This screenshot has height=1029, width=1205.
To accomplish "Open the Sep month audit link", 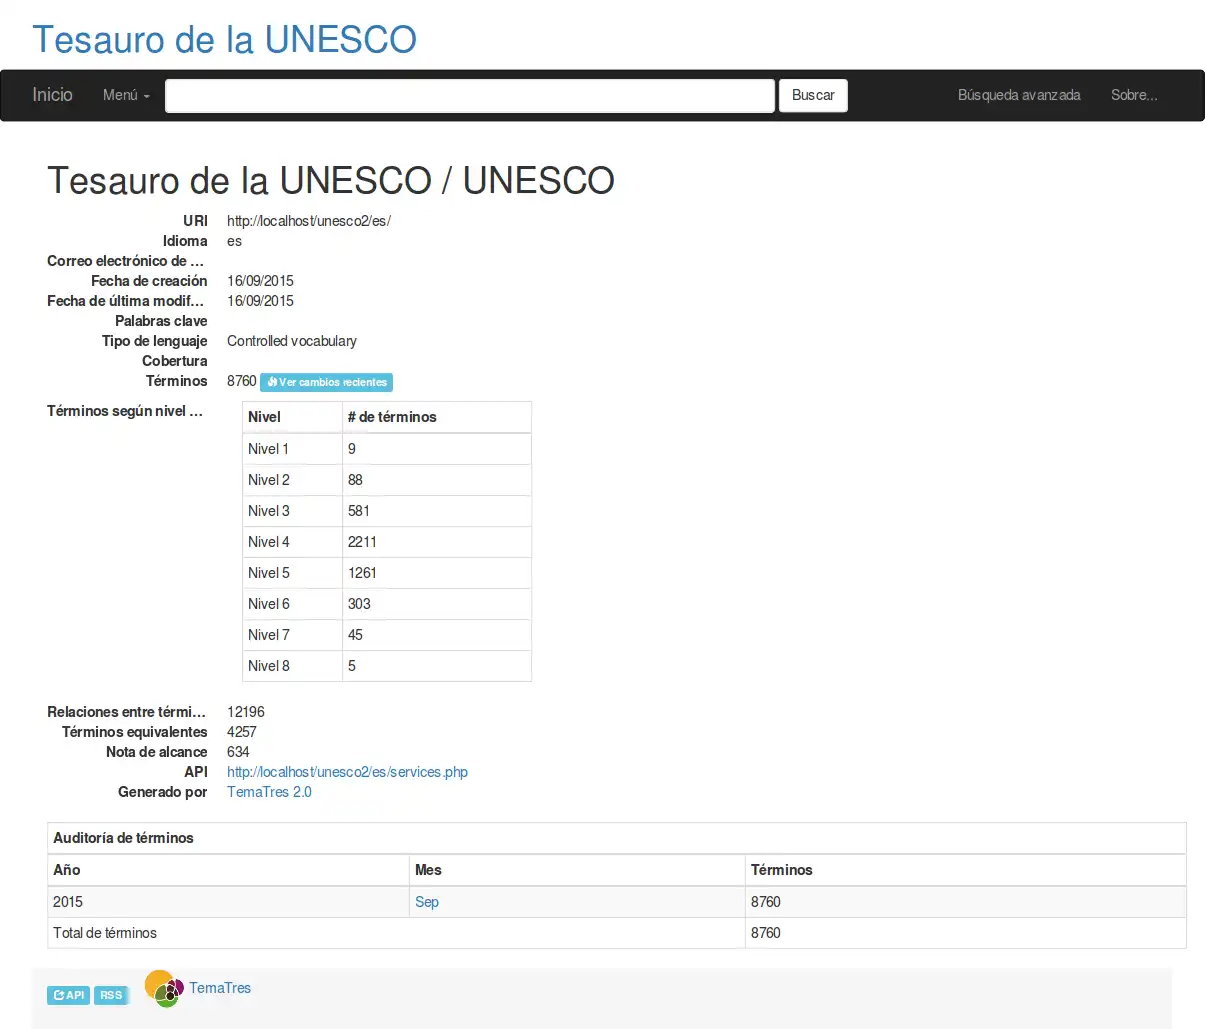I will click(427, 902).
